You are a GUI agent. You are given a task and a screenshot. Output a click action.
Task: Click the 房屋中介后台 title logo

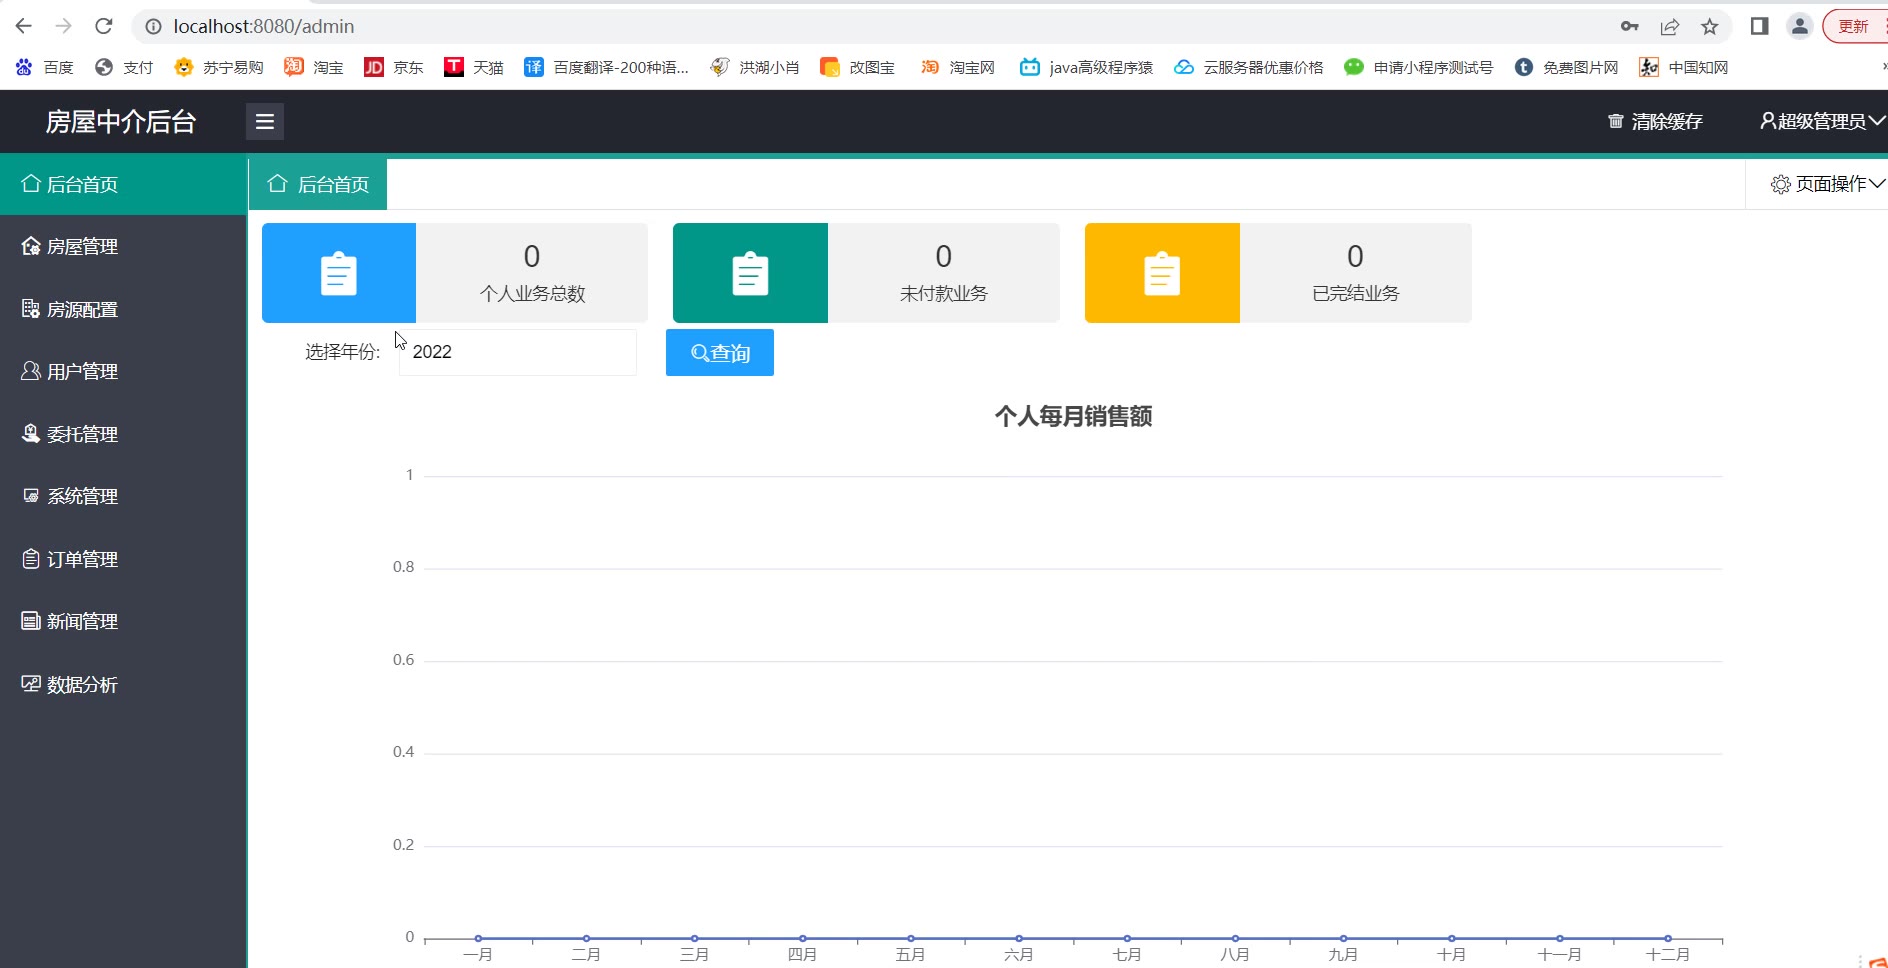(121, 121)
